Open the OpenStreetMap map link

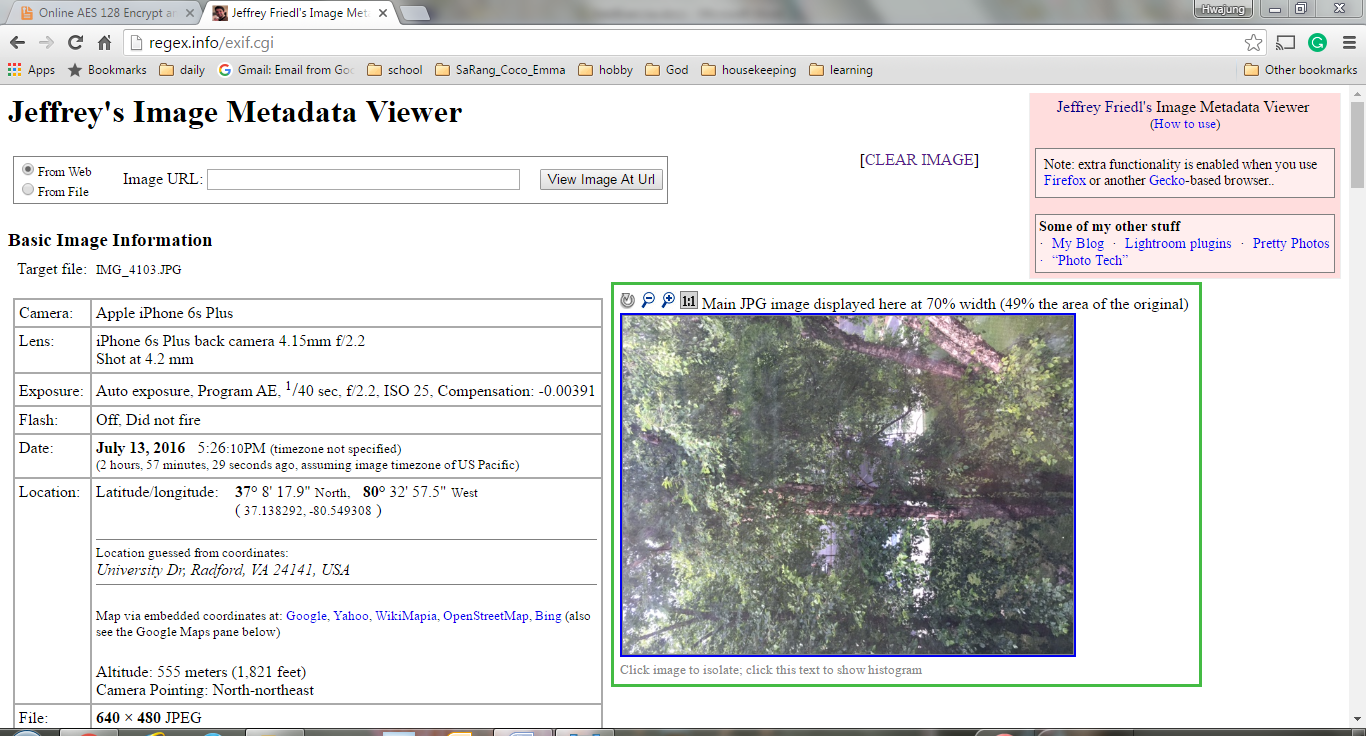point(486,616)
